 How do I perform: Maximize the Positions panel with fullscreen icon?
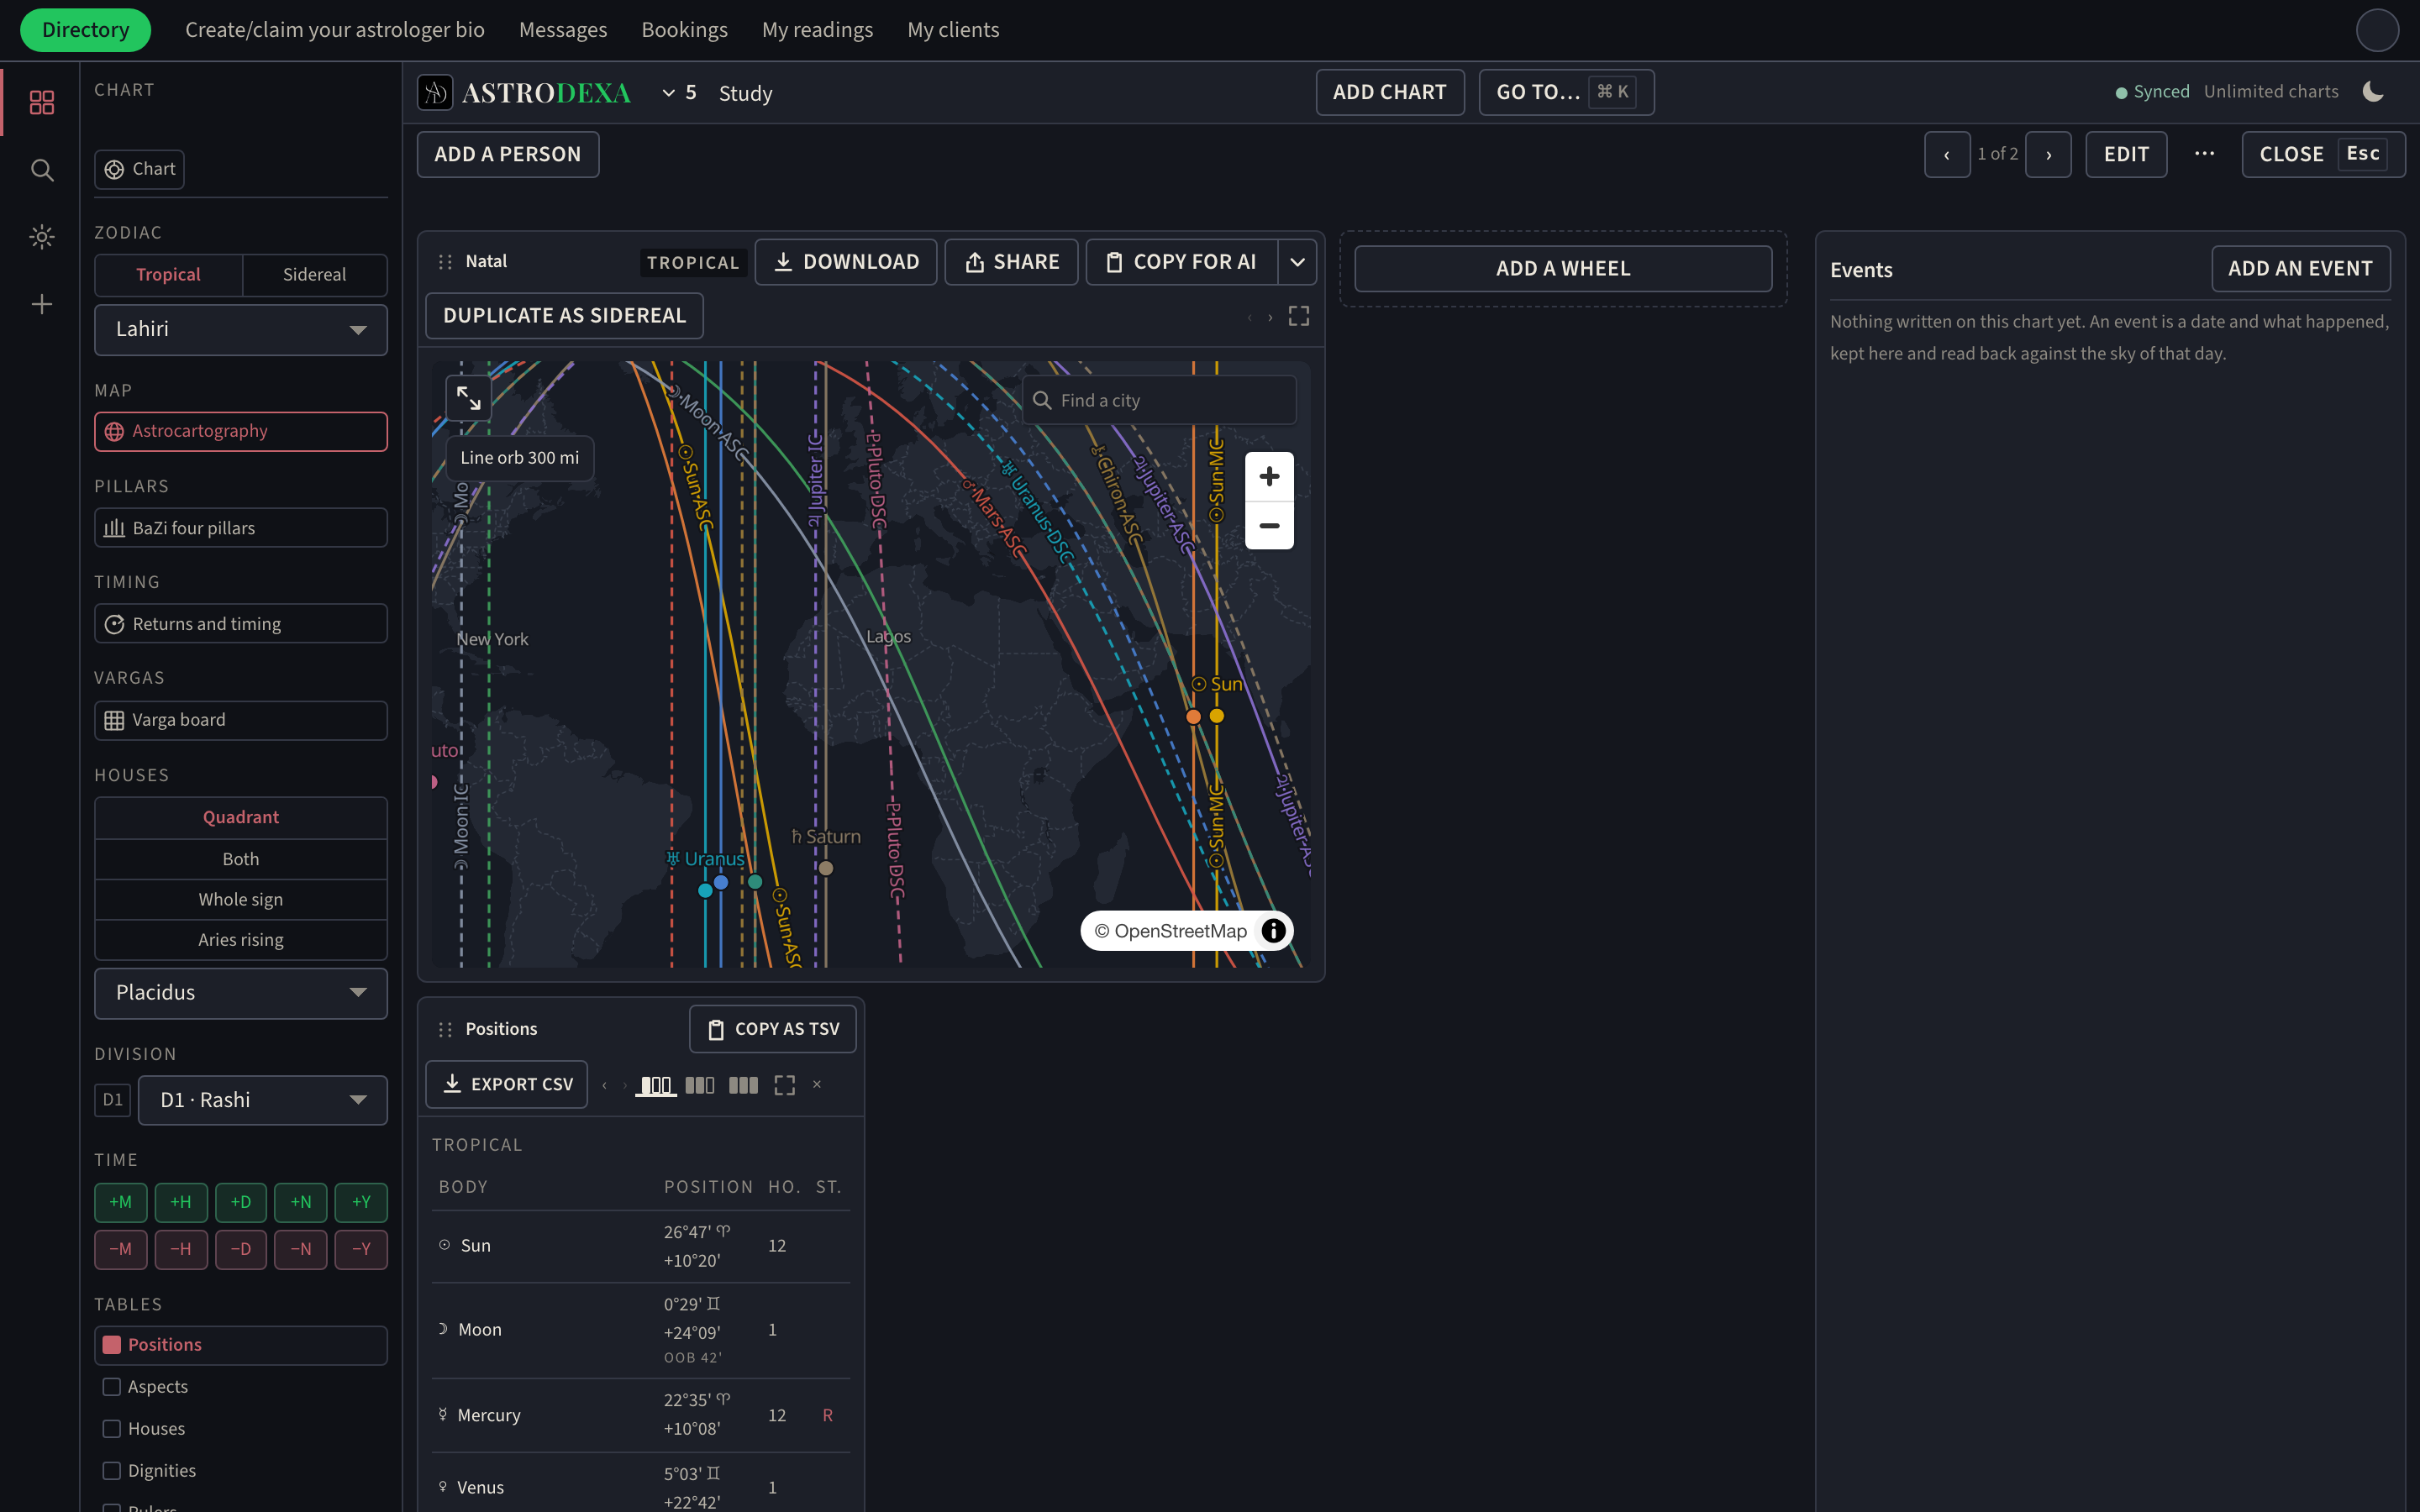point(785,1085)
